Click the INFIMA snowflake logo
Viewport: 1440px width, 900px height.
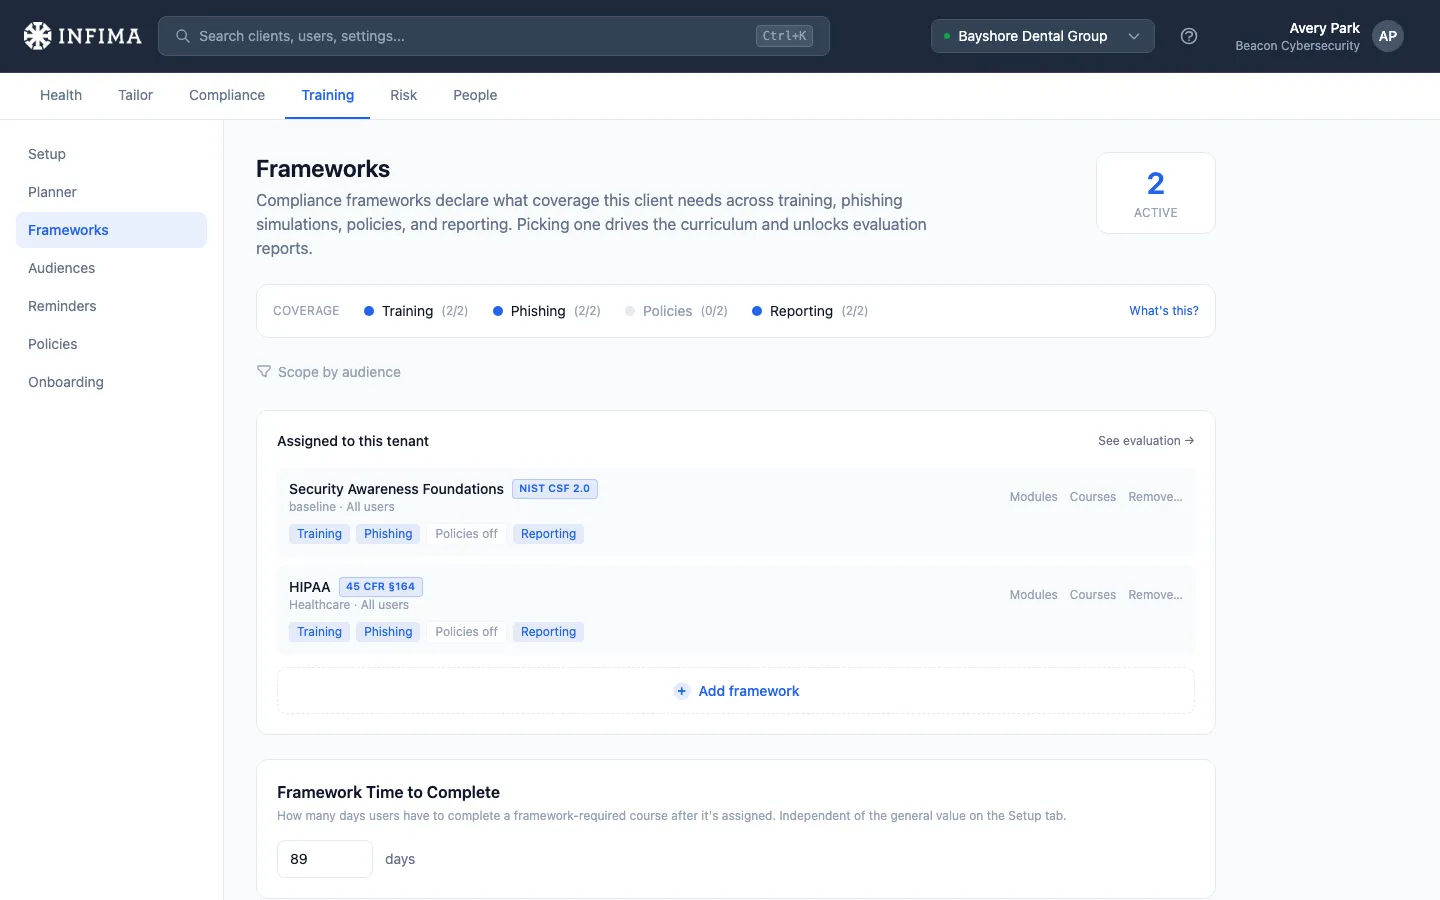(x=37, y=36)
